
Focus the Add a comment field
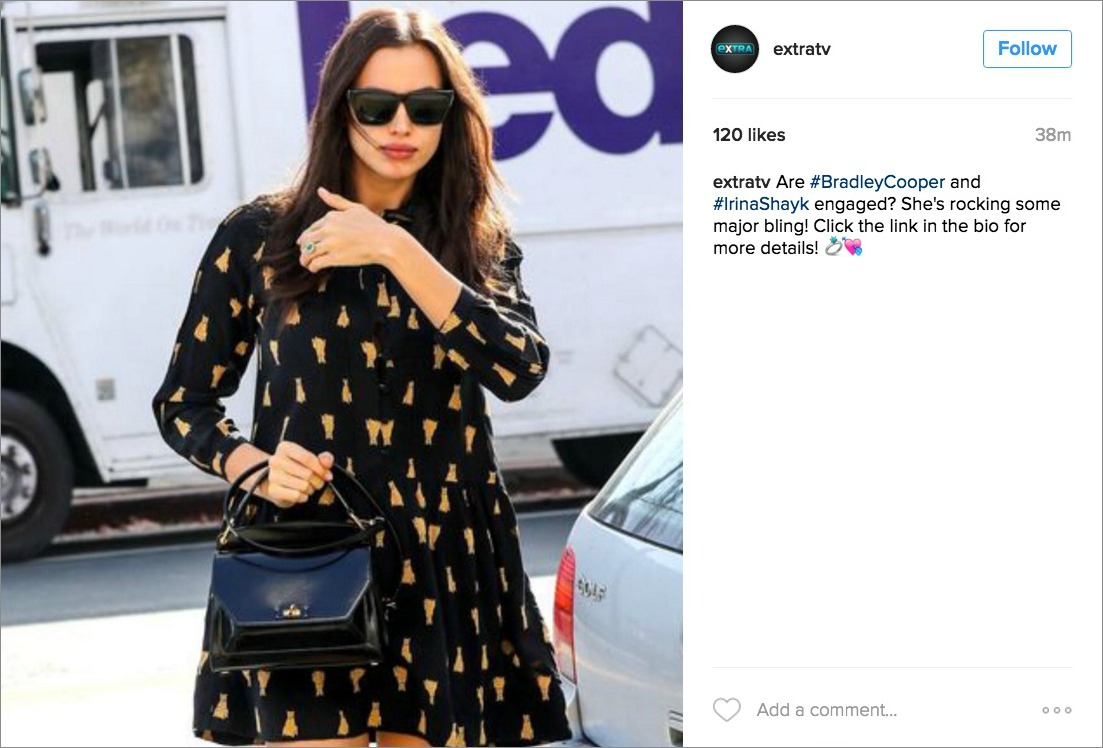coord(827,709)
